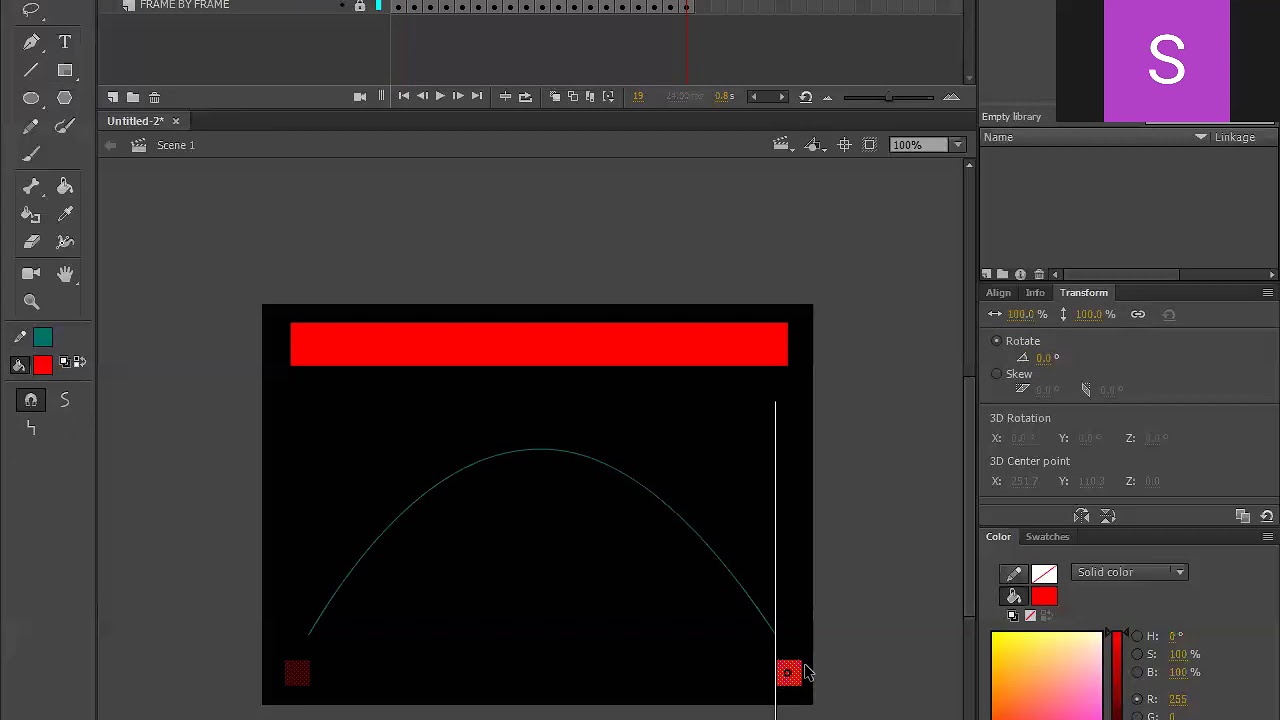The image size is (1280, 720).
Task: Select the Oval tool
Action: tap(31, 98)
